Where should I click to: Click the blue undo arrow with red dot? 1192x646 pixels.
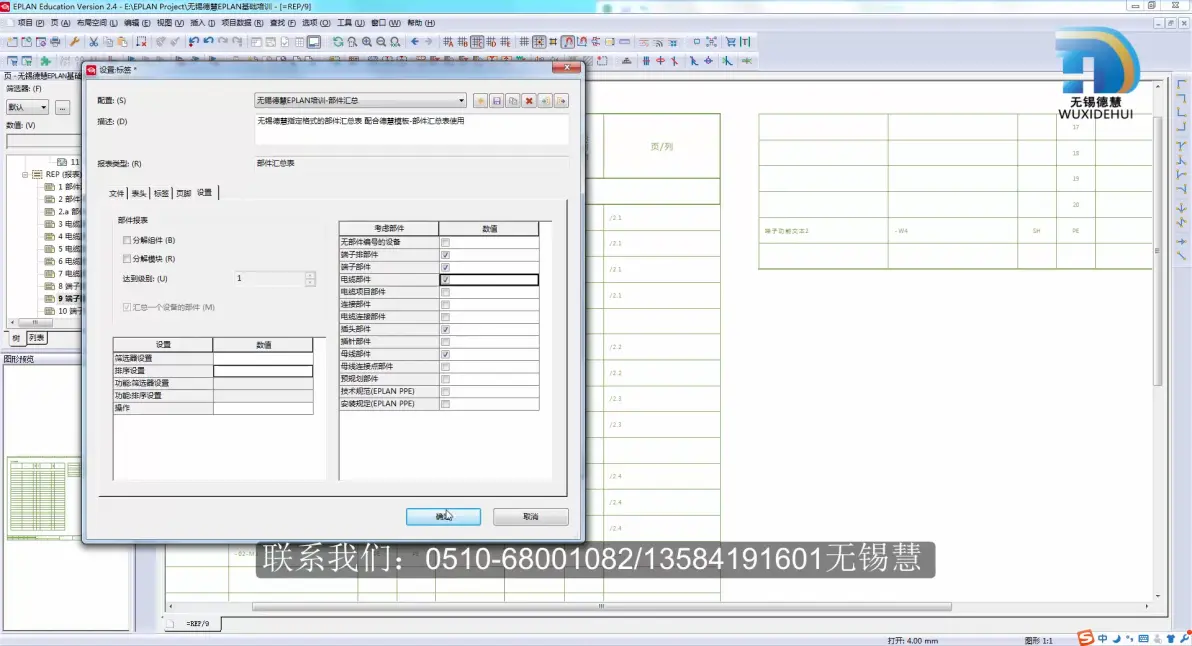[x=194, y=42]
